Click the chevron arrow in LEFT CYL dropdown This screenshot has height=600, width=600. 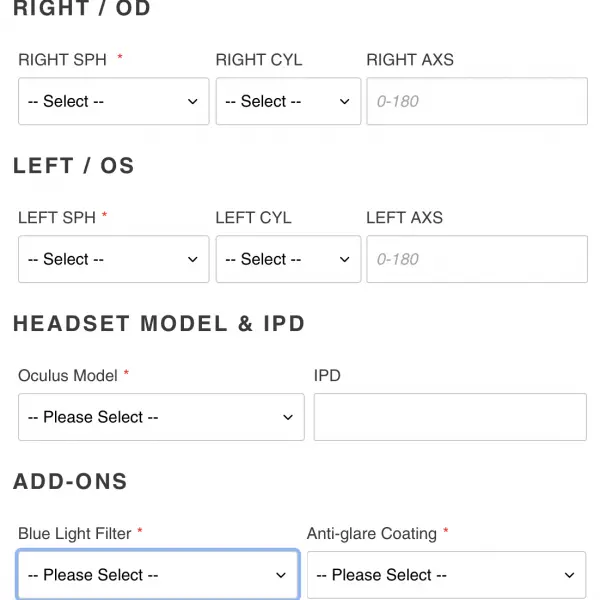344,260
